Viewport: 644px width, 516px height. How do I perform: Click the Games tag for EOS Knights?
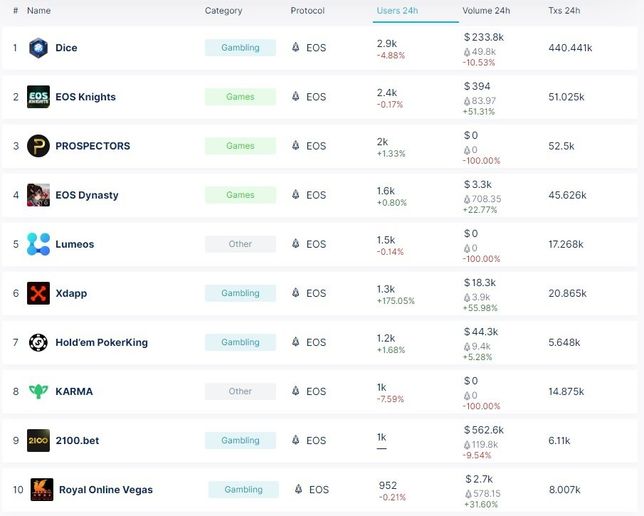pyautogui.click(x=240, y=97)
